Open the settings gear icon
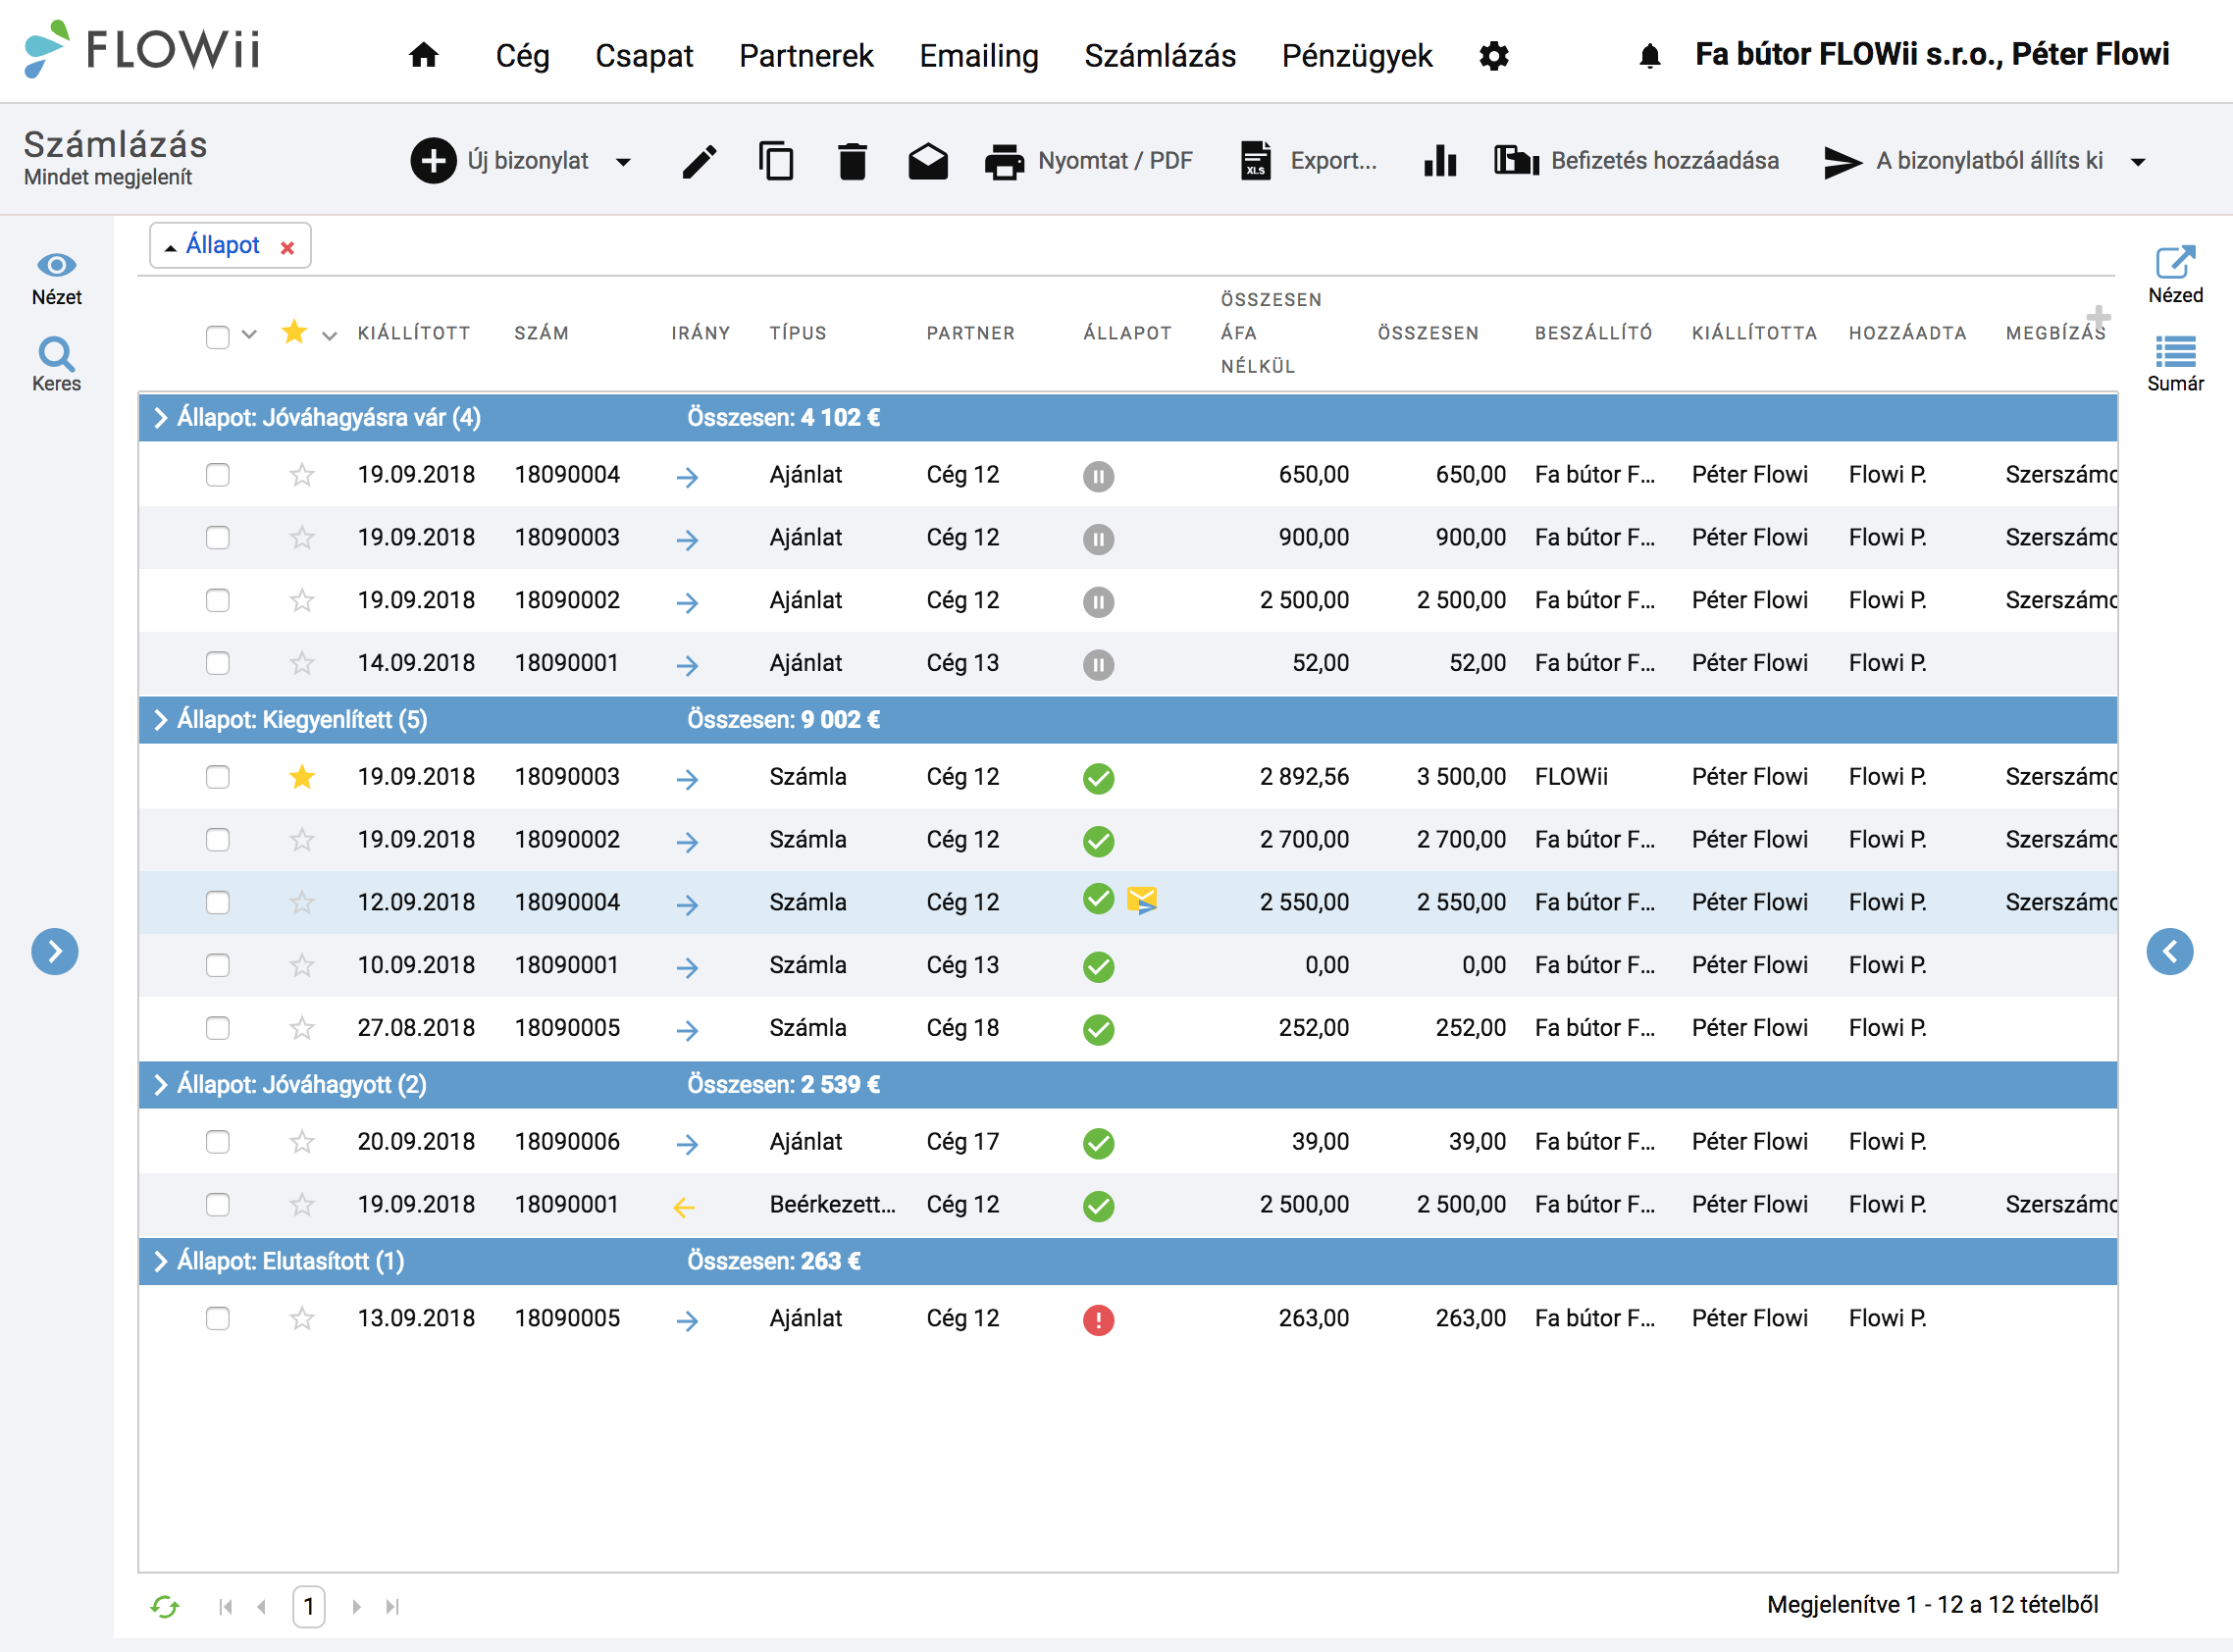This screenshot has height=1652, width=2233. pos(1493,56)
